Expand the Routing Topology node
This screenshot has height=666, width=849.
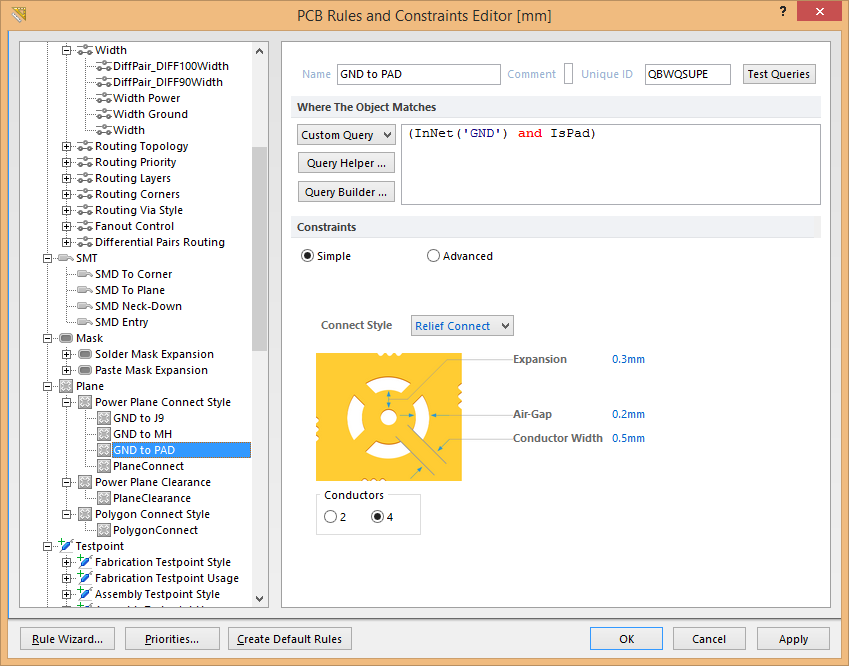(x=66, y=146)
